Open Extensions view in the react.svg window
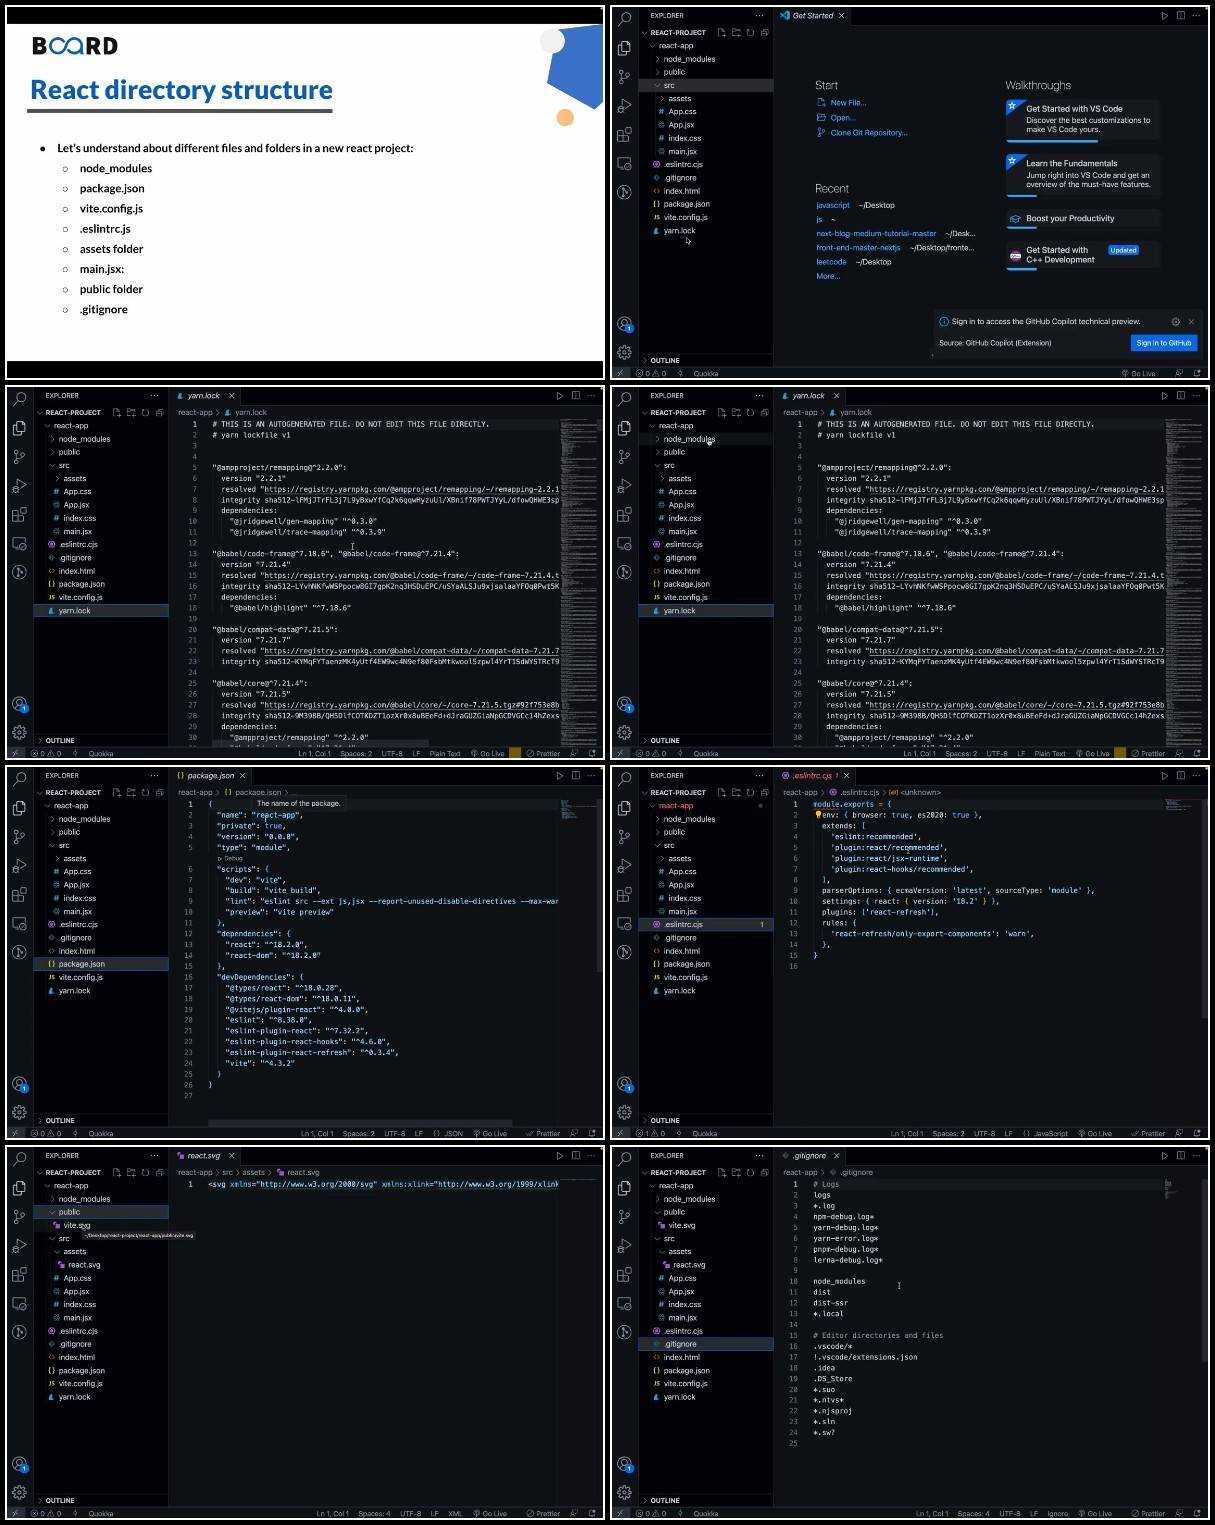This screenshot has height=1525, width=1215. 19,1275
